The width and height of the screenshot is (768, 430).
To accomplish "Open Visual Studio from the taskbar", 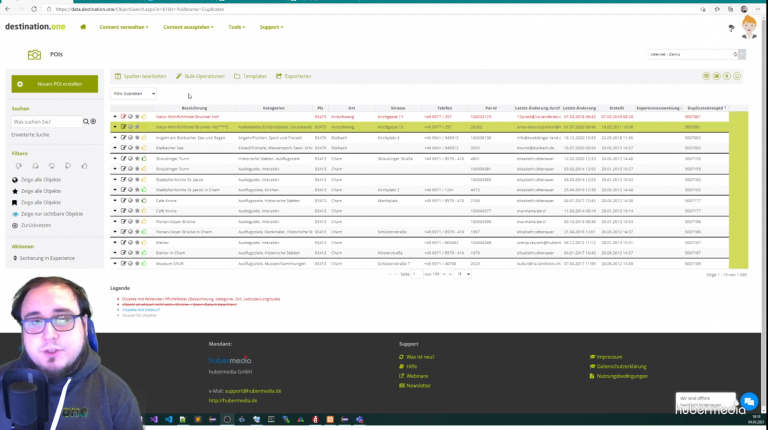I will tap(154, 420).
